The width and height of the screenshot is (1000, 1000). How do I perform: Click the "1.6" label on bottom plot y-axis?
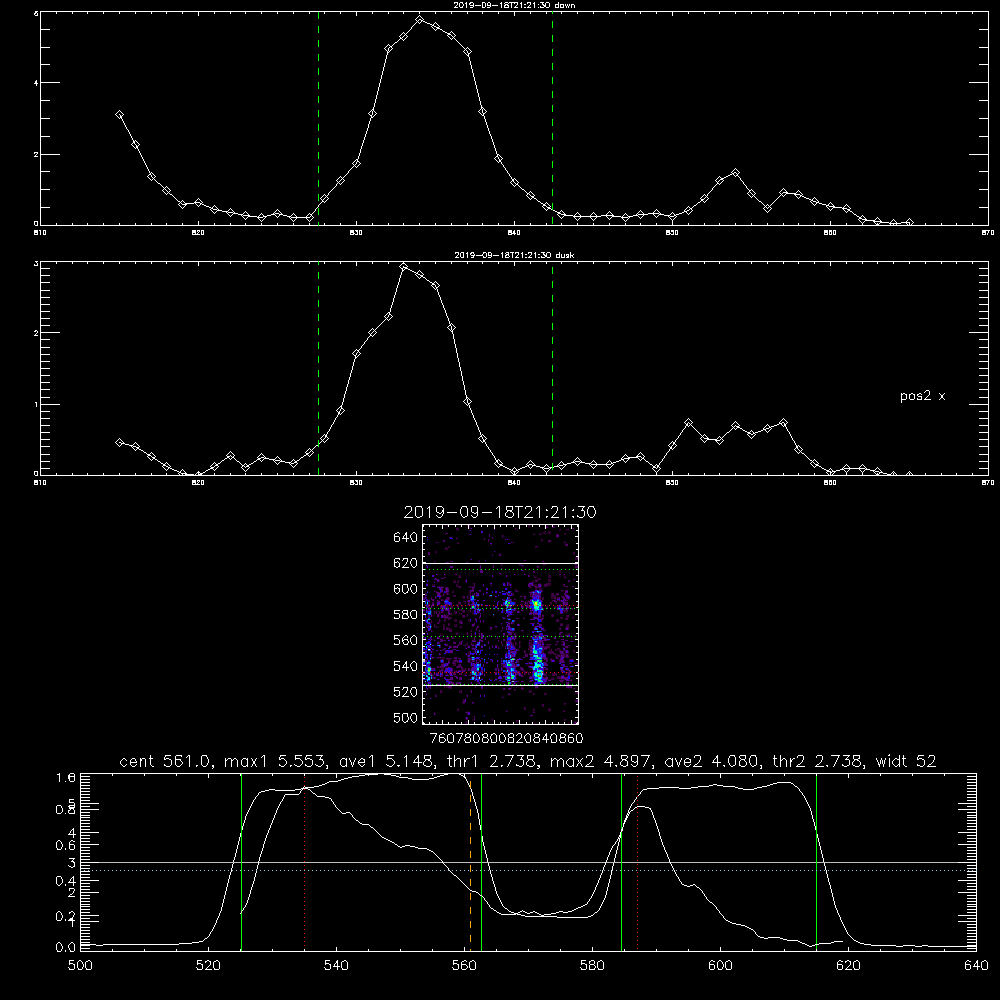click(66, 777)
